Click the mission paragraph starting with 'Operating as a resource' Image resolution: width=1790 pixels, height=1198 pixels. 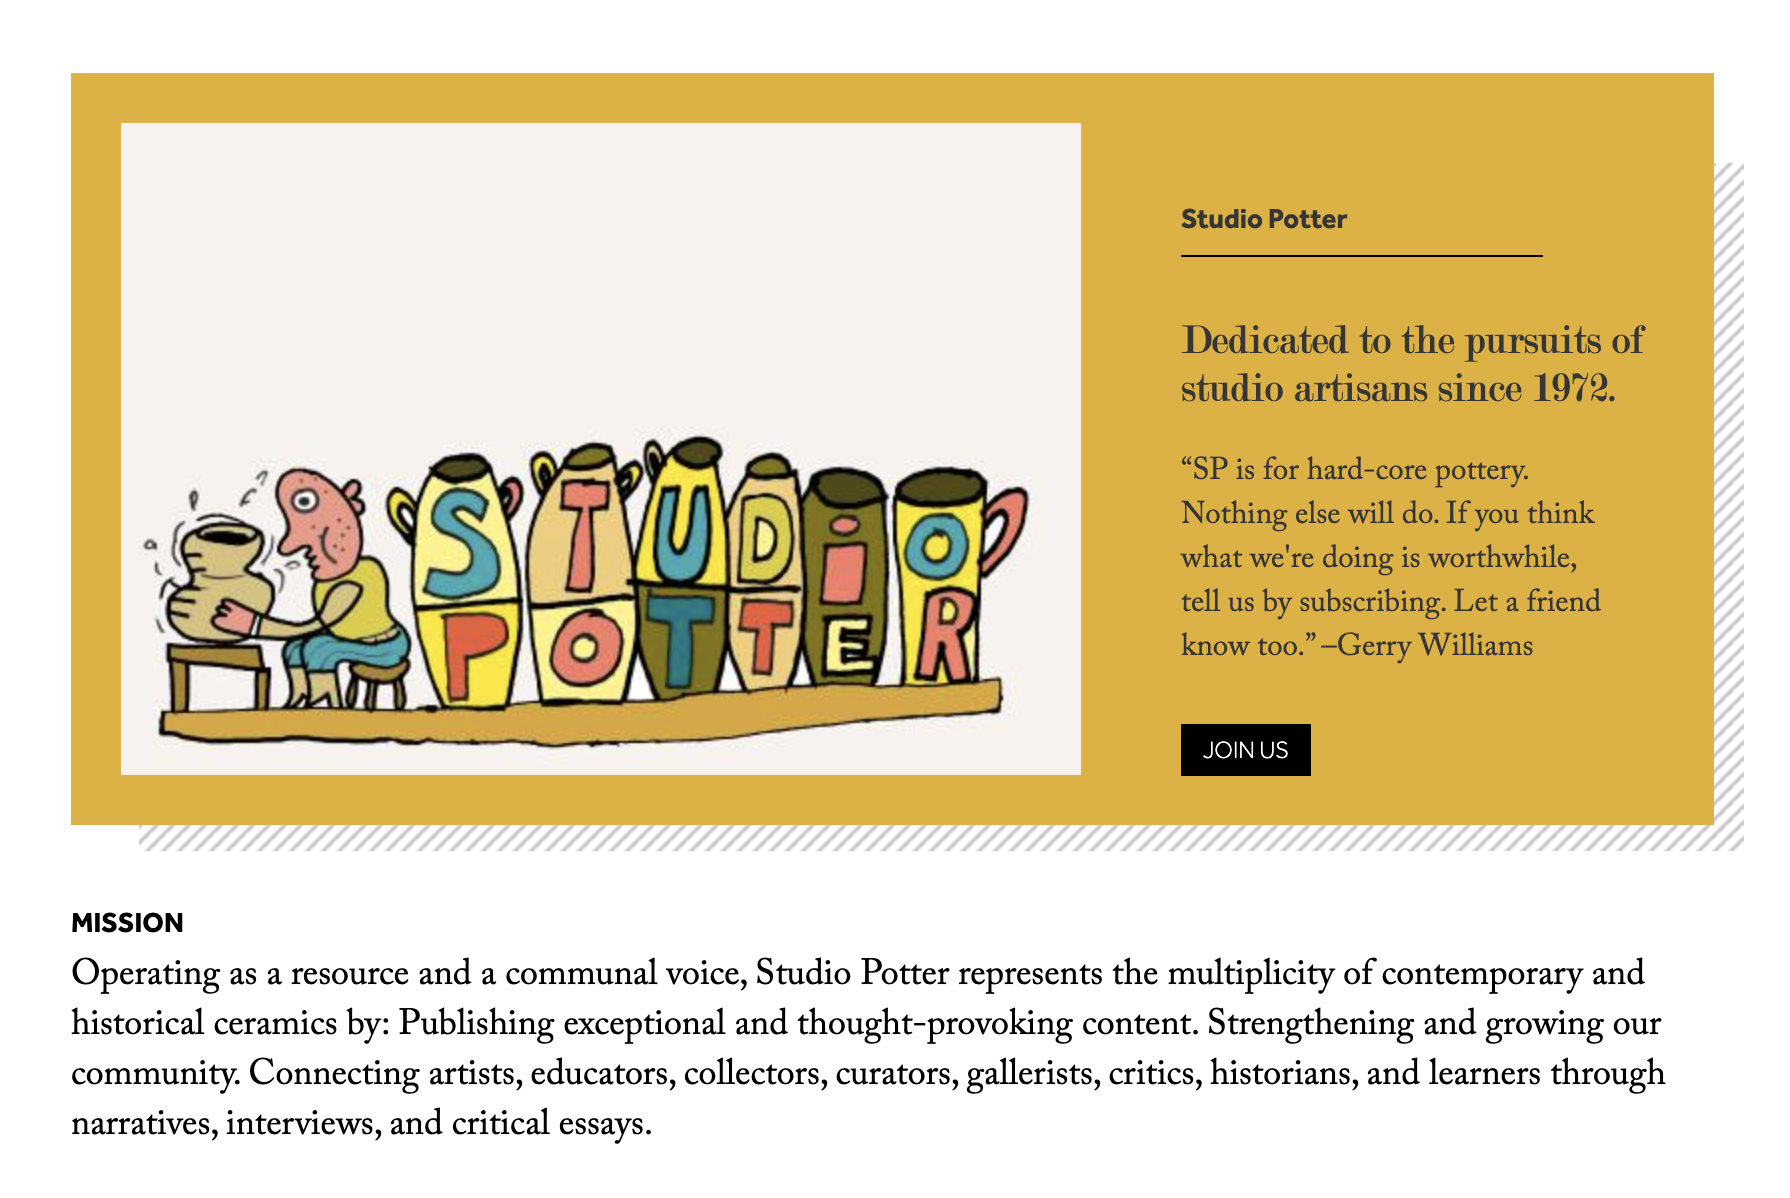(868, 1047)
